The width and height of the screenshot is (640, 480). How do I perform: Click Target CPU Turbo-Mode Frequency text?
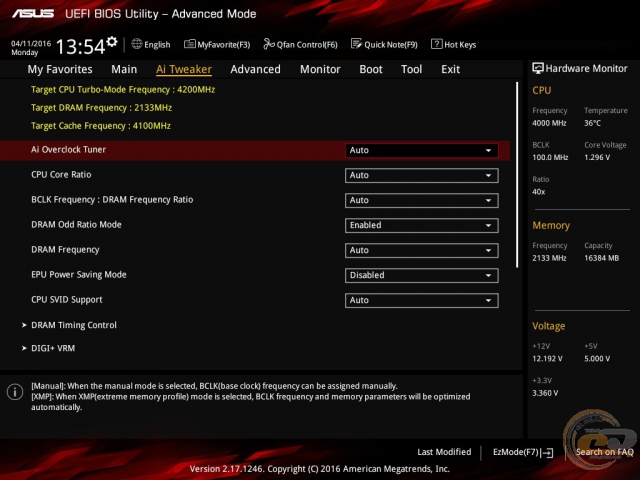(x=123, y=89)
